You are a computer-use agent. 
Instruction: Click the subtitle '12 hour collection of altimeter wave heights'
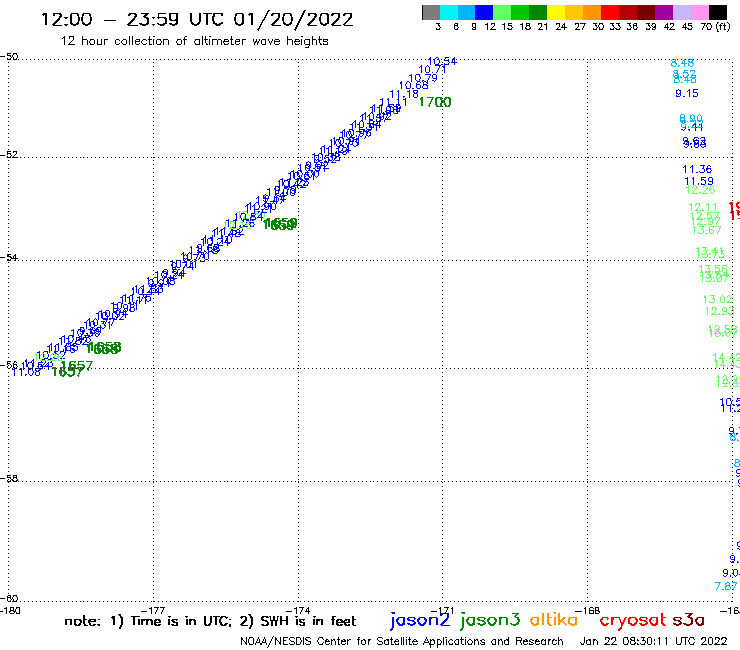[194, 41]
